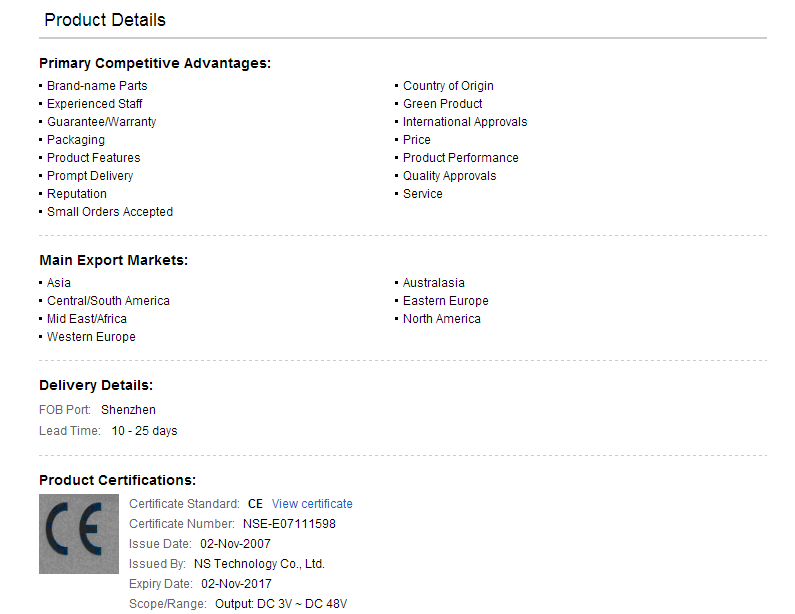The width and height of the screenshot is (795, 614).
Task: Select the 10 - 25 days lead time
Action: [144, 430]
